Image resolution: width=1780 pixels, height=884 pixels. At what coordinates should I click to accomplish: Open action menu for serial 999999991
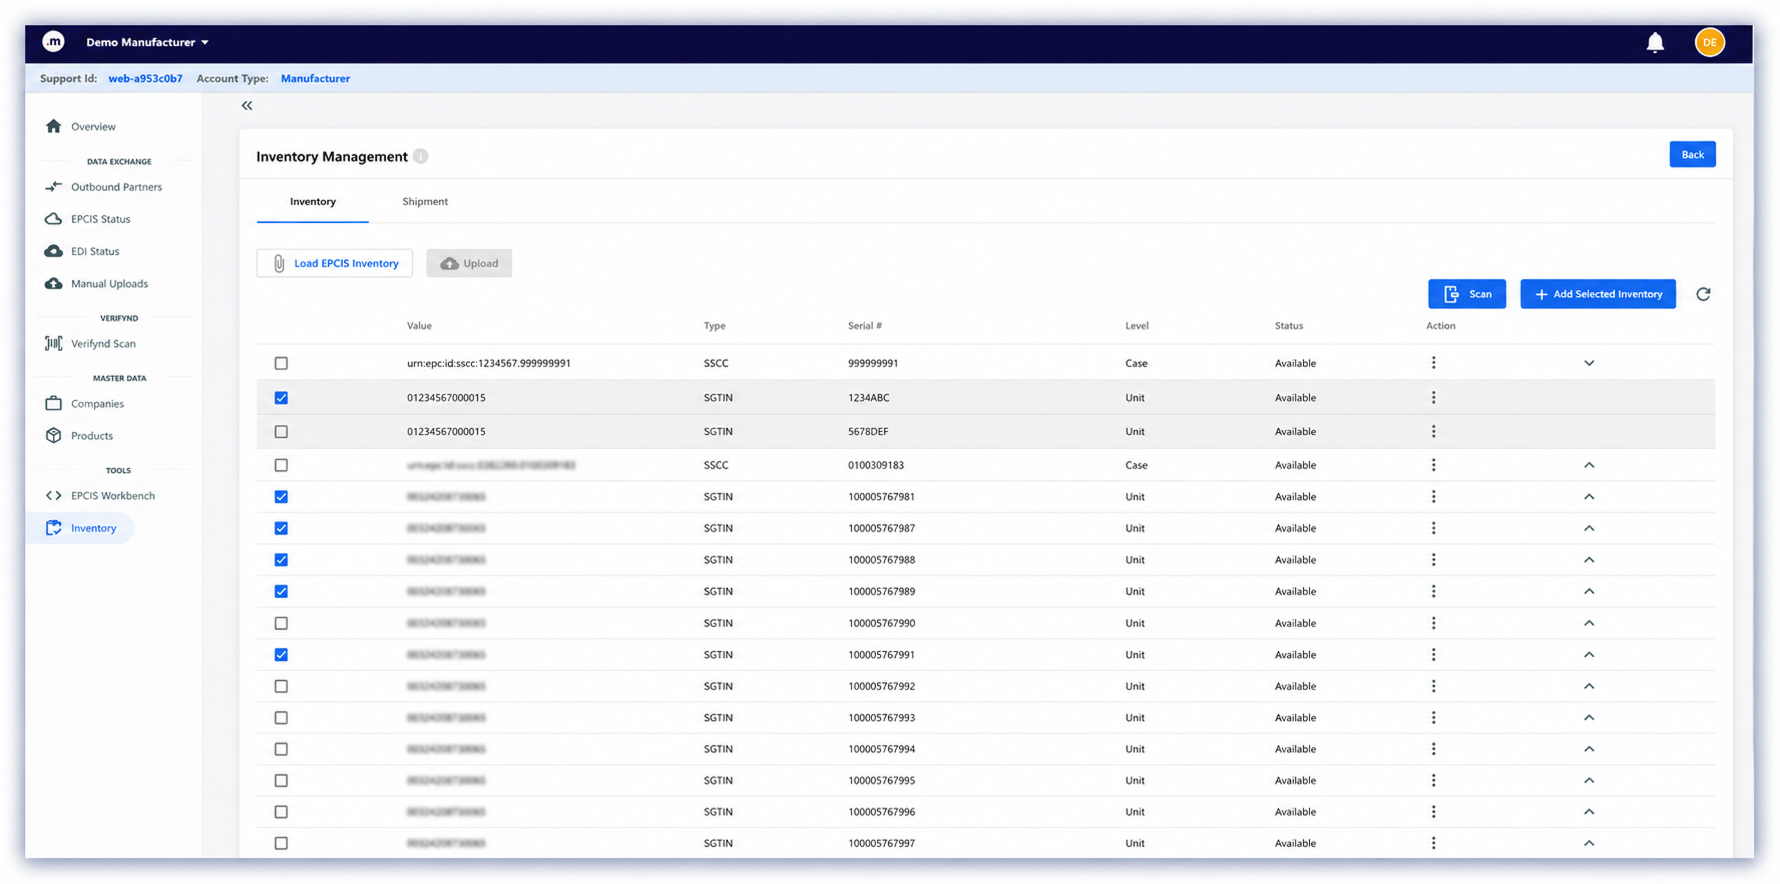[1433, 363]
